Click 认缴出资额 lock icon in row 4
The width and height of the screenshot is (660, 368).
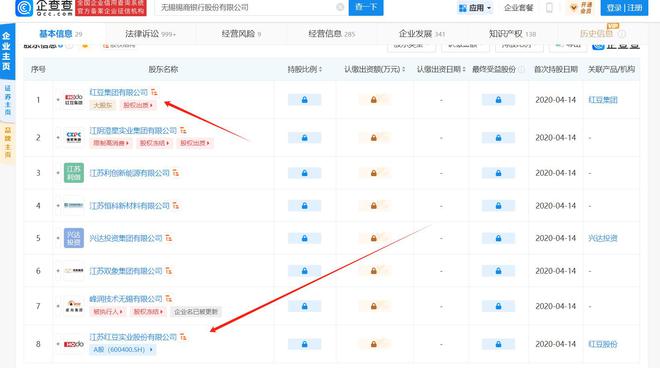coord(374,205)
